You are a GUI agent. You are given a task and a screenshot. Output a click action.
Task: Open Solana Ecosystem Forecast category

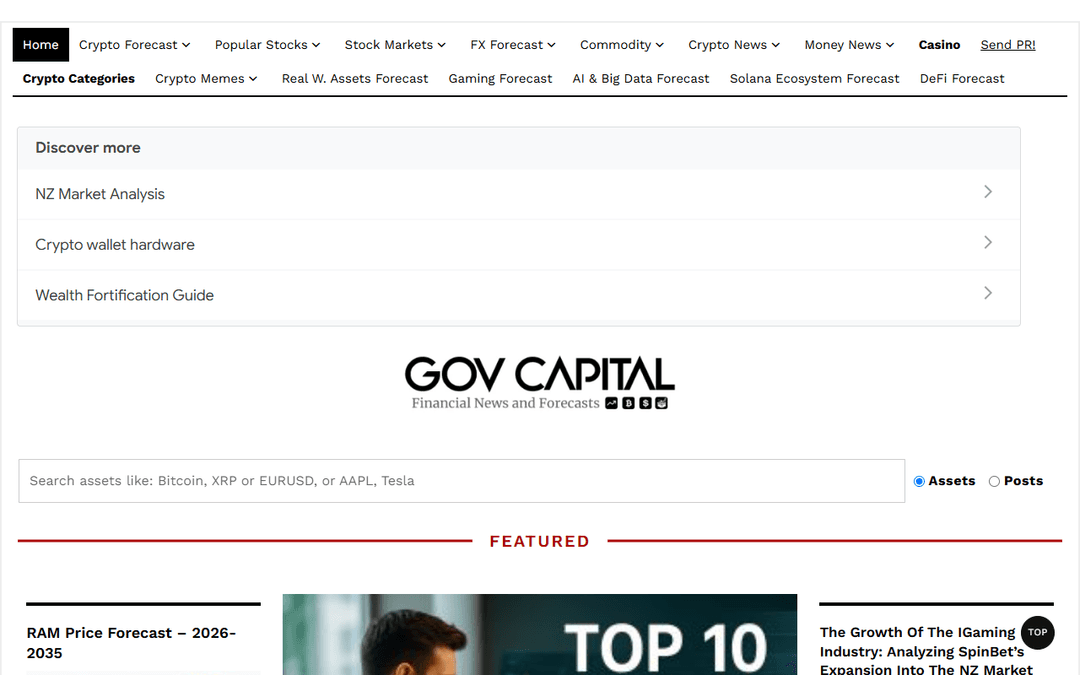[x=814, y=79]
